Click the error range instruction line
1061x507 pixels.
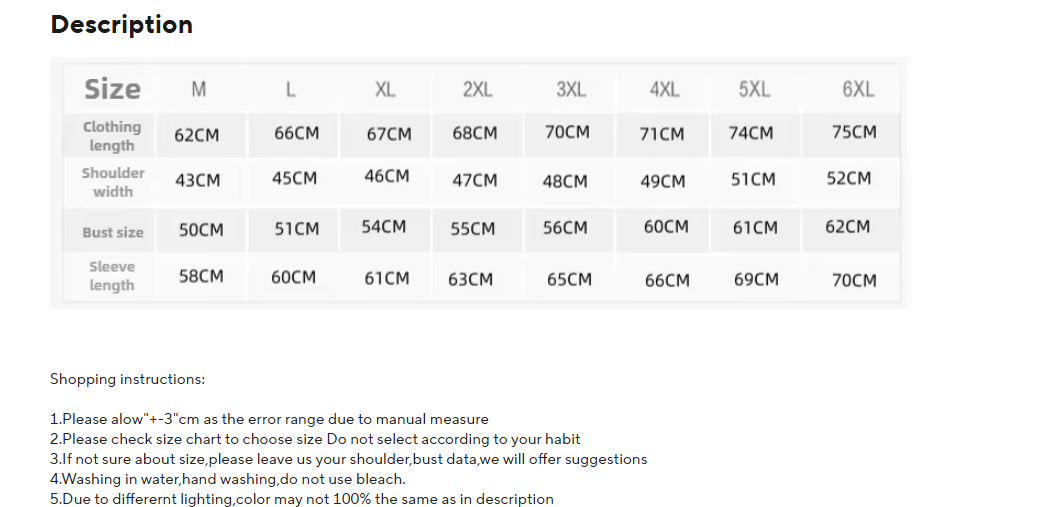tap(269, 419)
